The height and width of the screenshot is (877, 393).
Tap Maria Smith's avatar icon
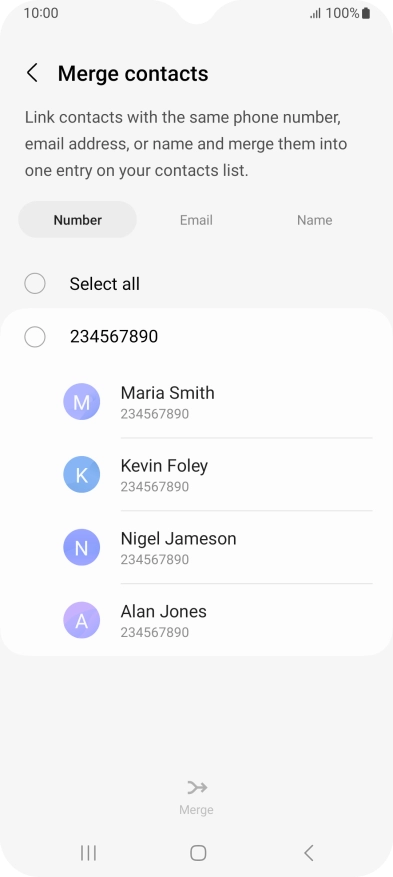coord(82,402)
